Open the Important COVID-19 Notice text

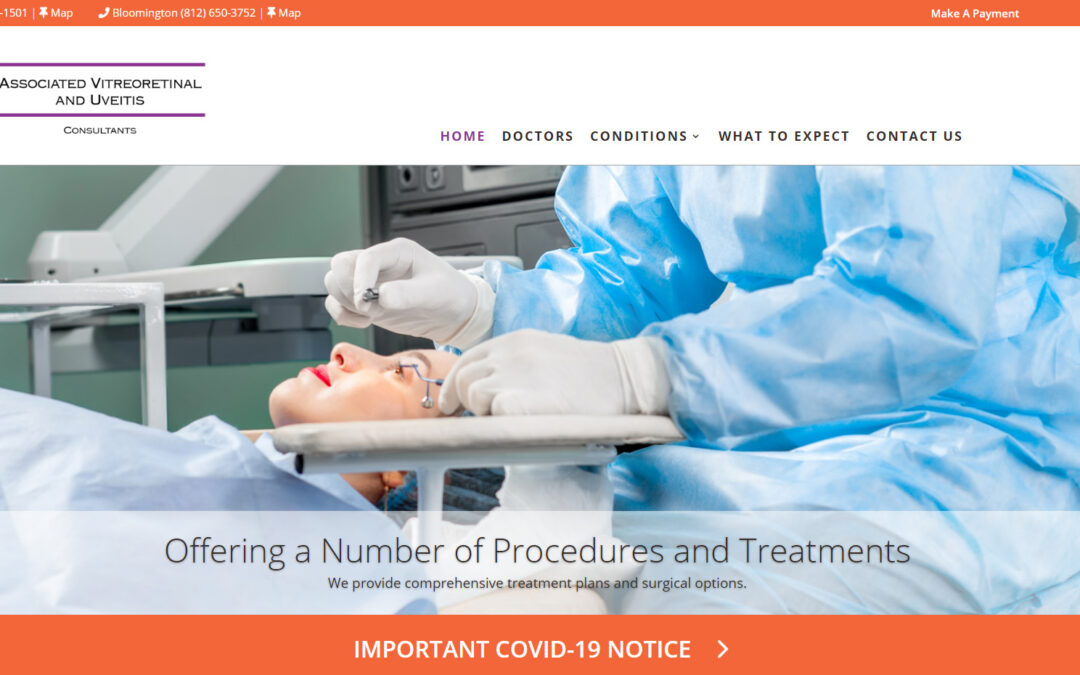pyautogui.click(x=522, y=649)
